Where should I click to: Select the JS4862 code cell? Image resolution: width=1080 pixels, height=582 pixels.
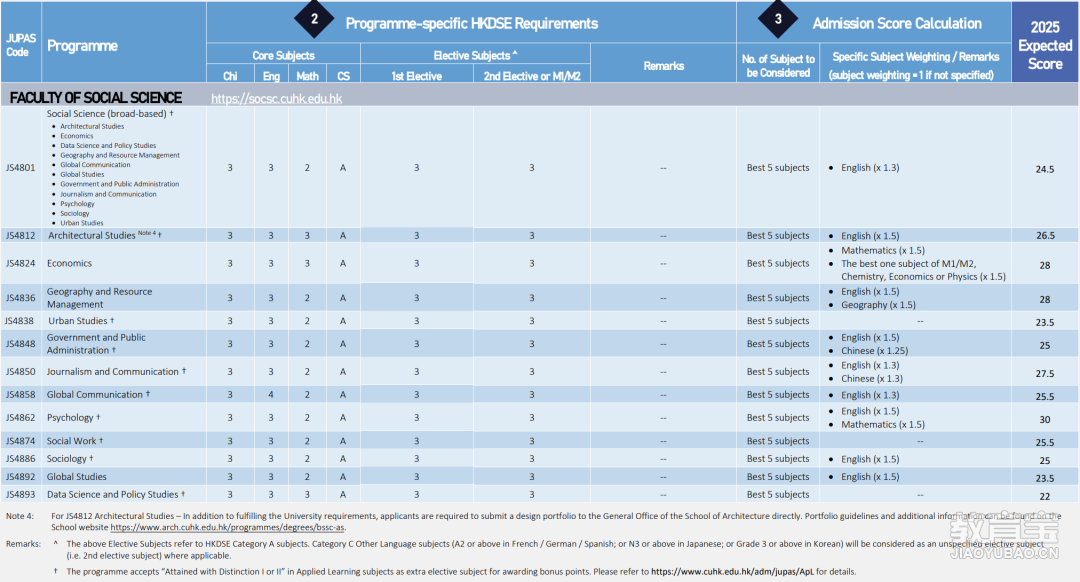(x=21, y=417)
